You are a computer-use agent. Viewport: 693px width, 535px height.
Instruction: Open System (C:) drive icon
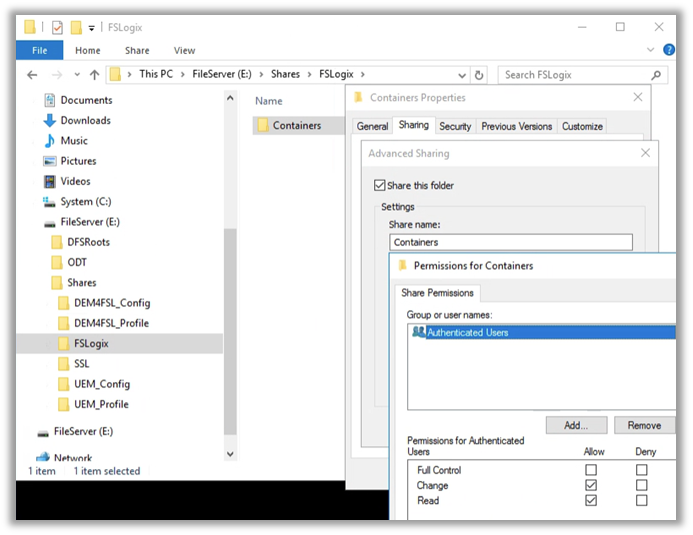[x=50, y=202]
